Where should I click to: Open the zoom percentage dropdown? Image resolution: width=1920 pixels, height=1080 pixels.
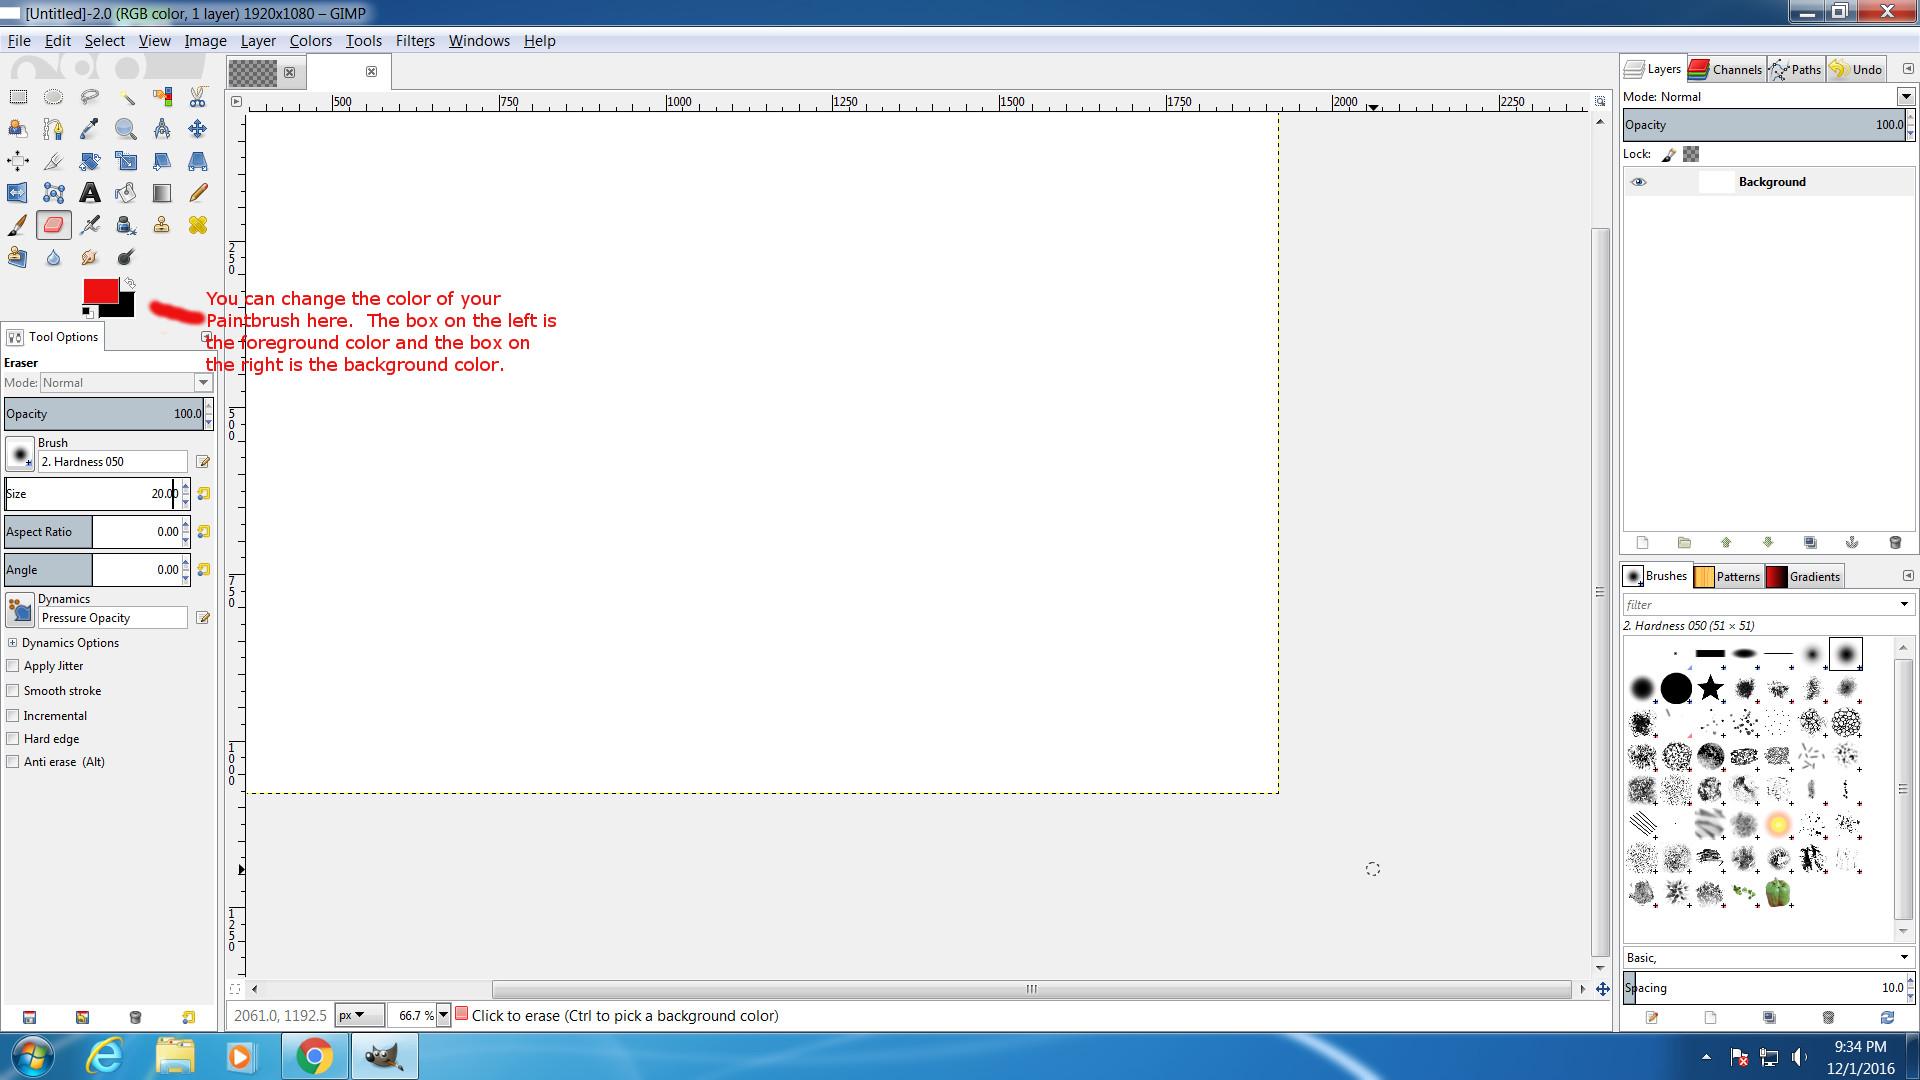pos(443,1015)
